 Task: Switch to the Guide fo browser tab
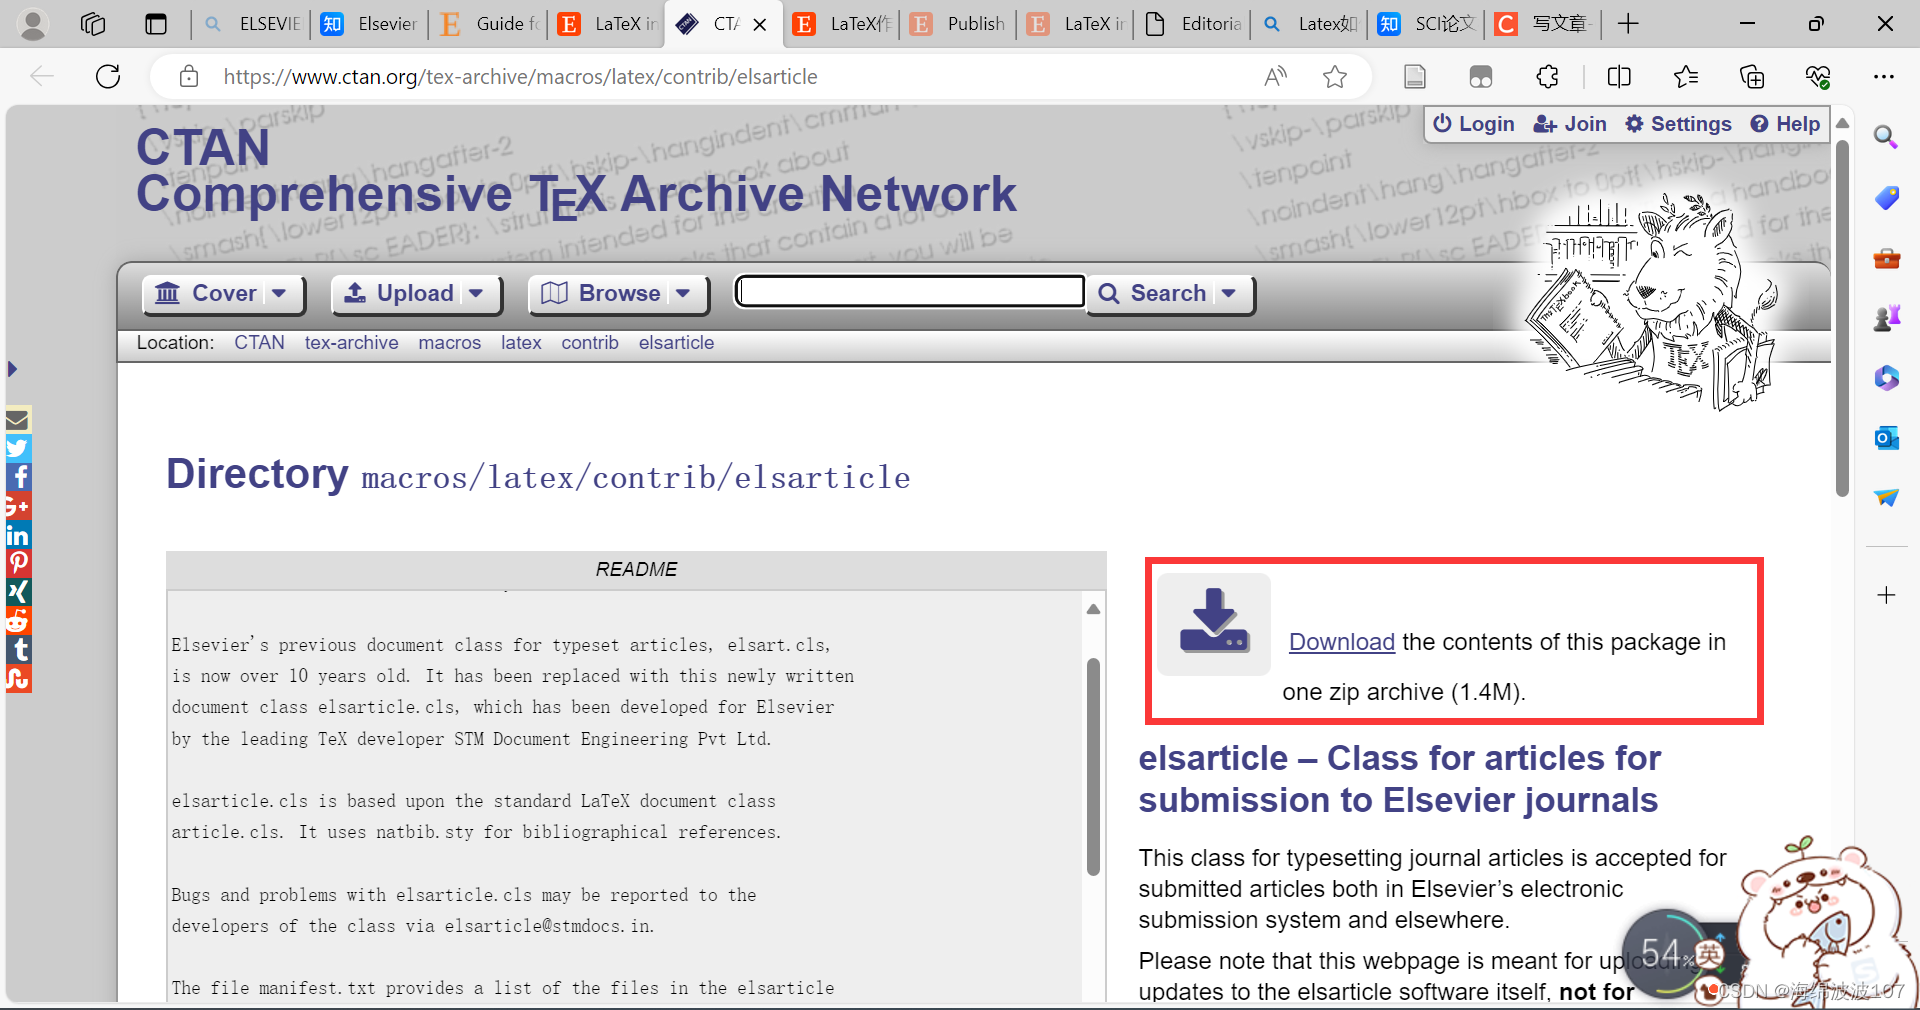491,24
